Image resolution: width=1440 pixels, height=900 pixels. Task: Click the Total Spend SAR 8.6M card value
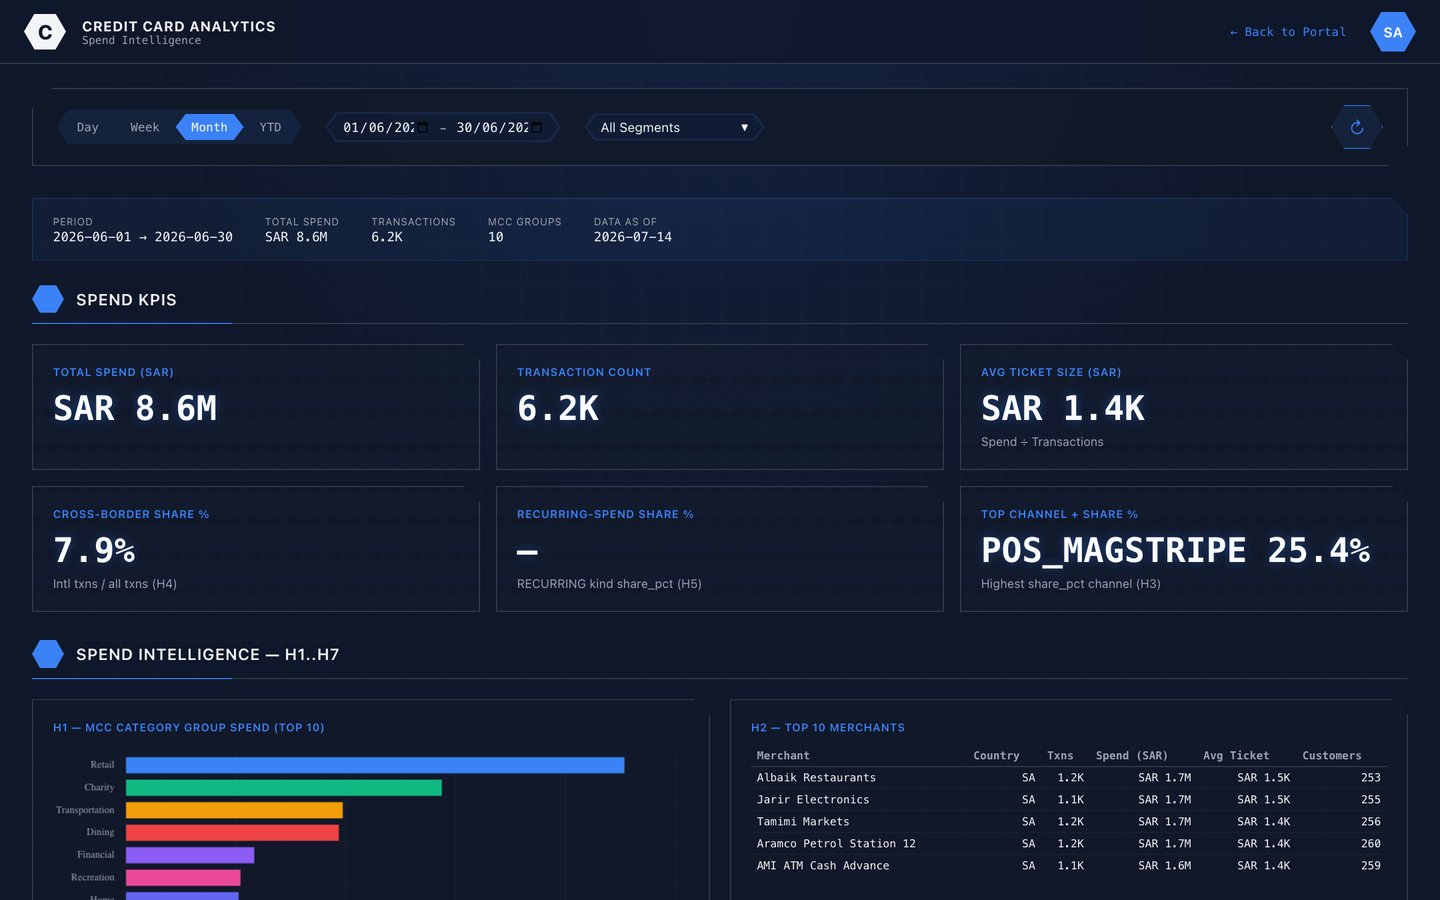pyautogui.click(x=135, y=408)
